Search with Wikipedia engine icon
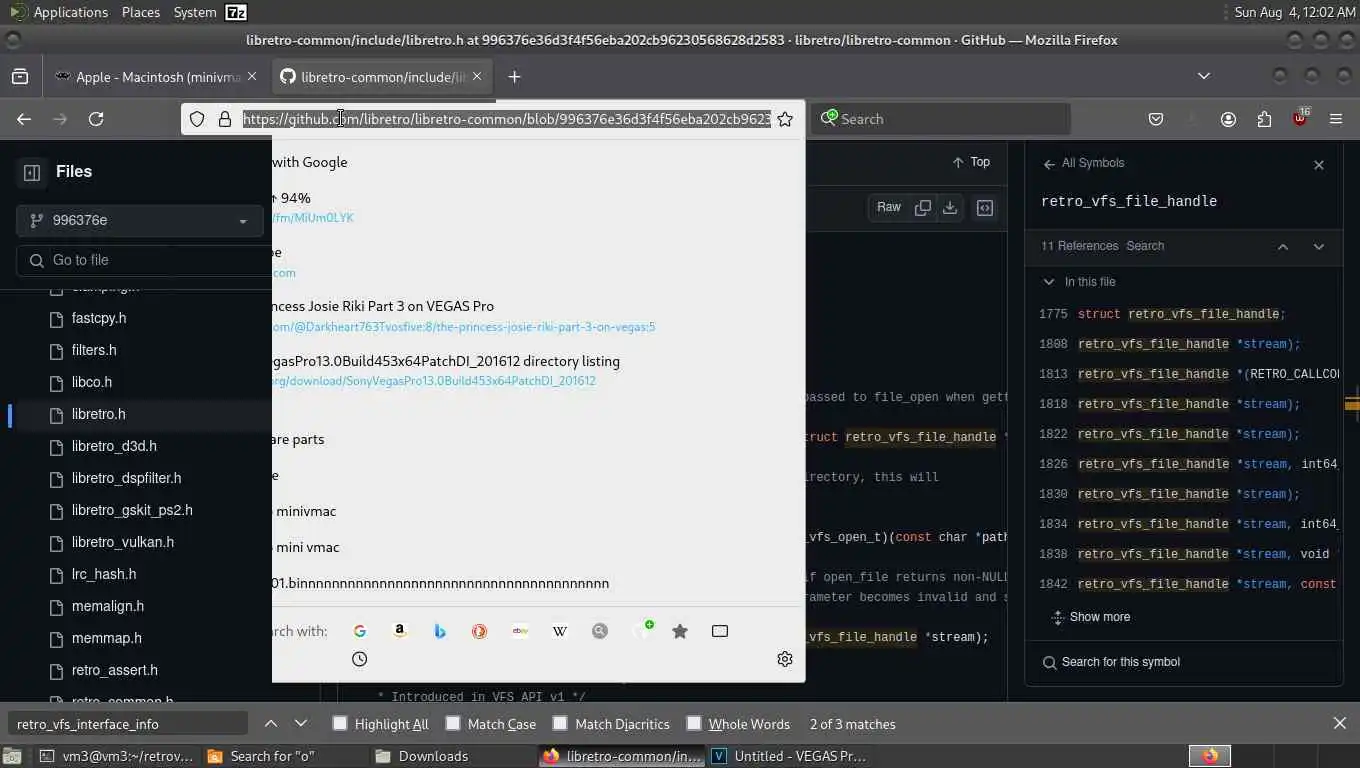This screenshot has width=1360, height=768. (x=560, y=631)
